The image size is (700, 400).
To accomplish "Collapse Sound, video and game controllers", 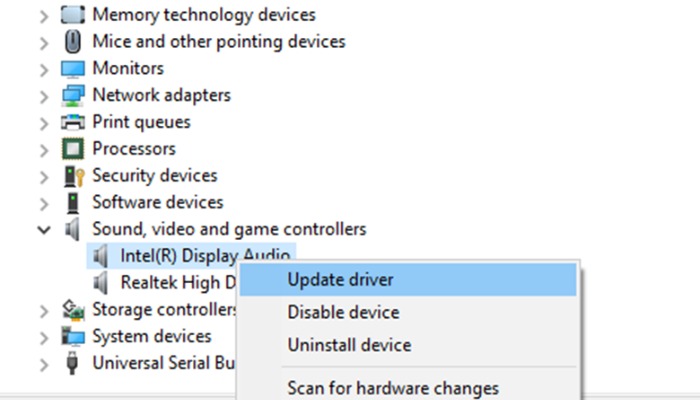I will click(43, 230).
